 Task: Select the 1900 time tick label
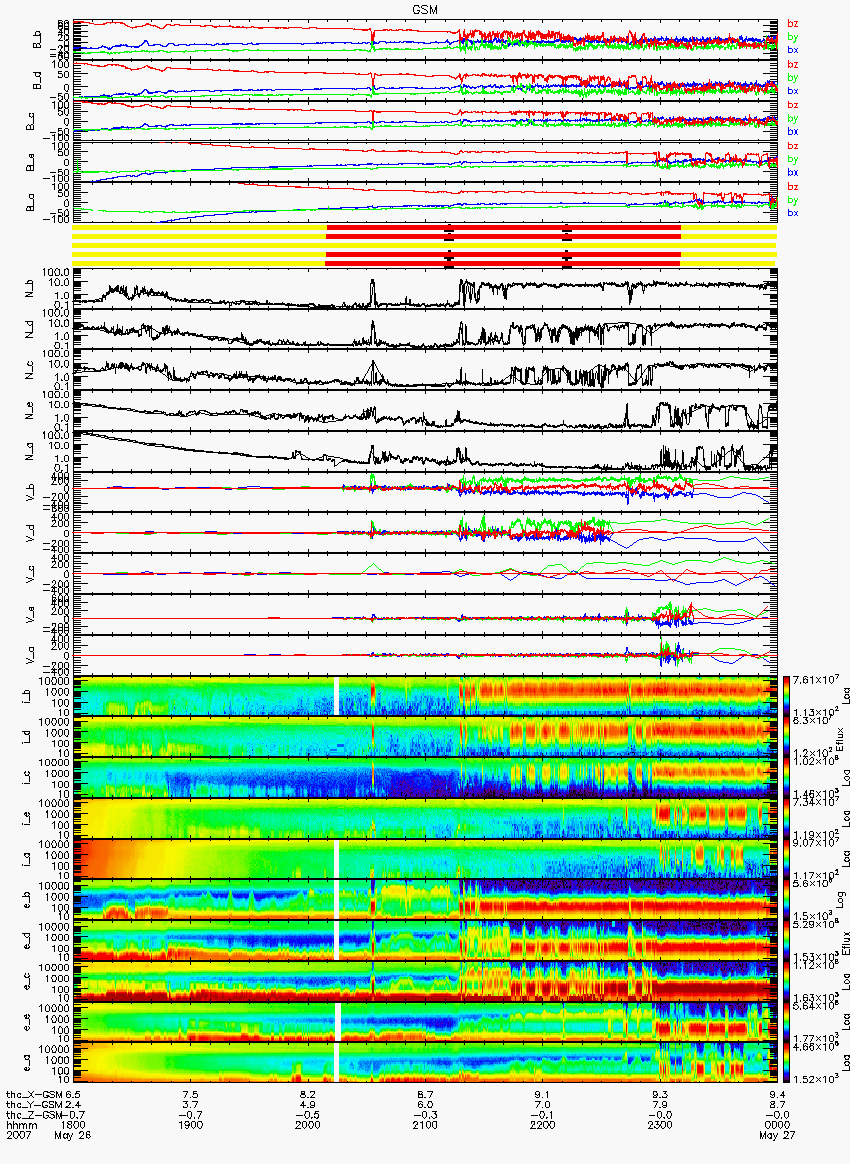[x=191, y=1125]
